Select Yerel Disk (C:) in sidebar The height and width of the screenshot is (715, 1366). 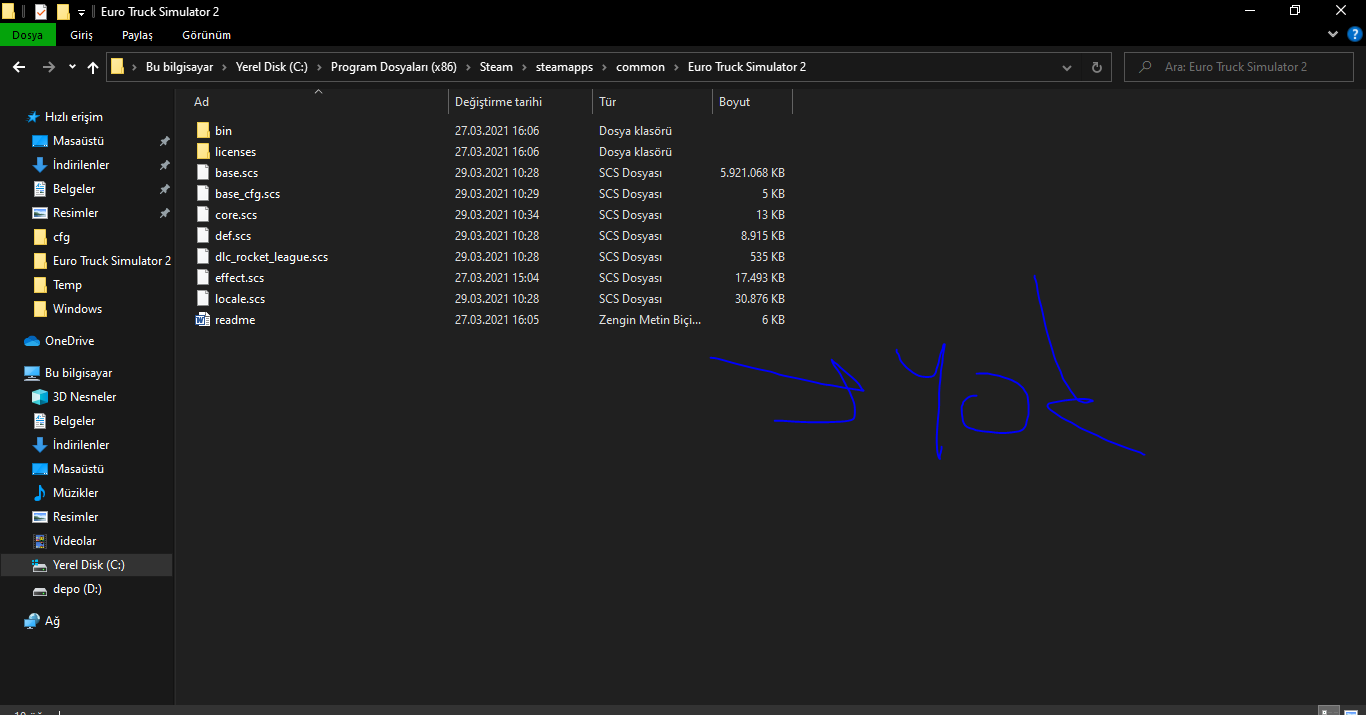click(x=87, y=565)
